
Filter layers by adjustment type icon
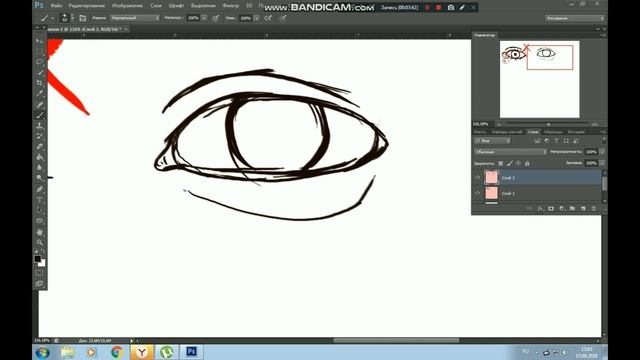(547, 141)
